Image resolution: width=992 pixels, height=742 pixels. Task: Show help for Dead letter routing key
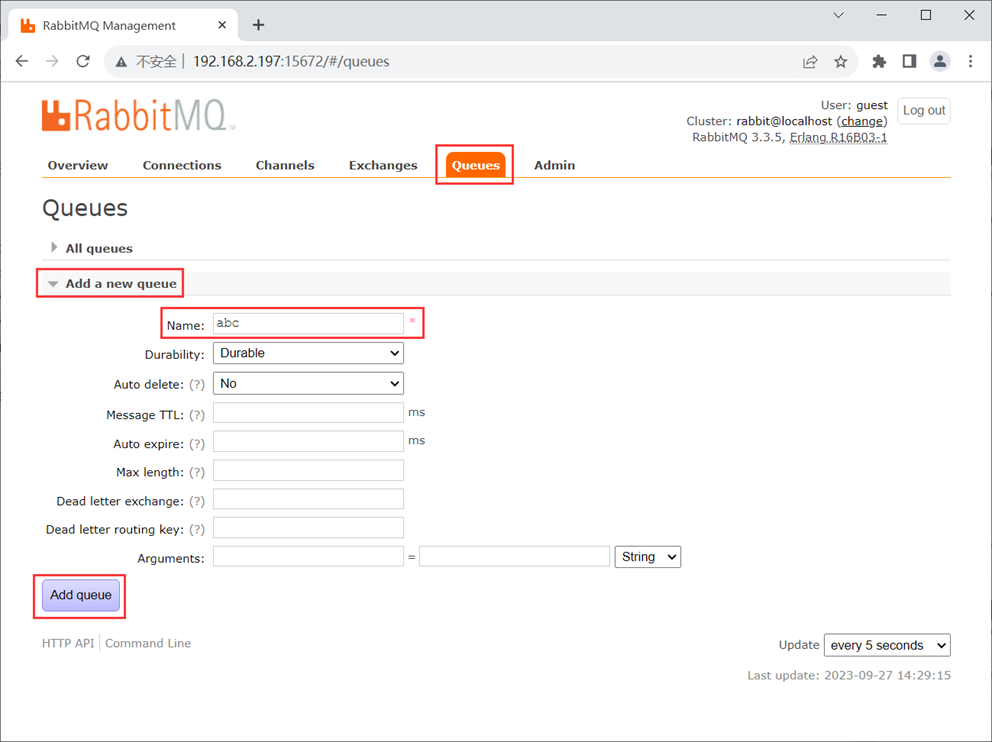point(197,529)
